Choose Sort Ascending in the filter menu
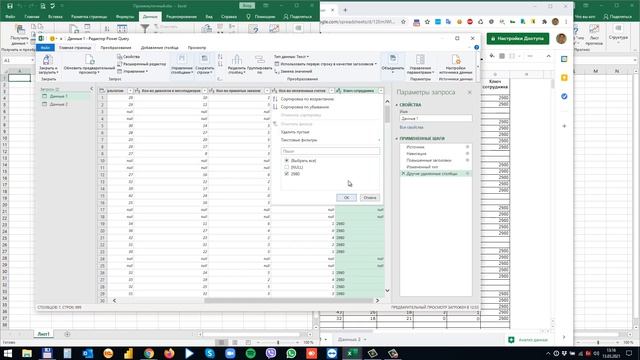Image resolution: width=640 pixels, height=360 pixels. 307,99
